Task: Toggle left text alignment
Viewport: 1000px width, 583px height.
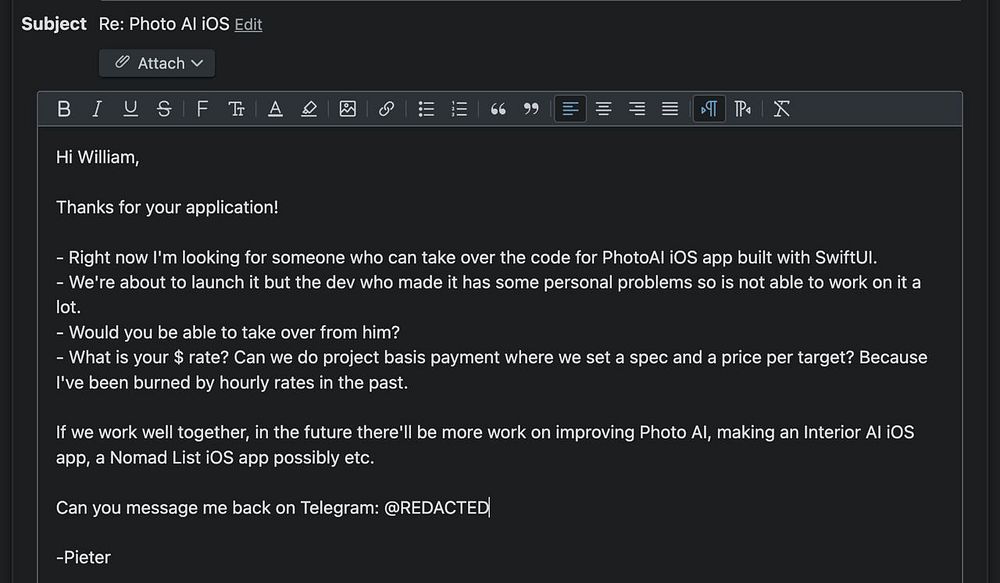Action: [570, 109]
